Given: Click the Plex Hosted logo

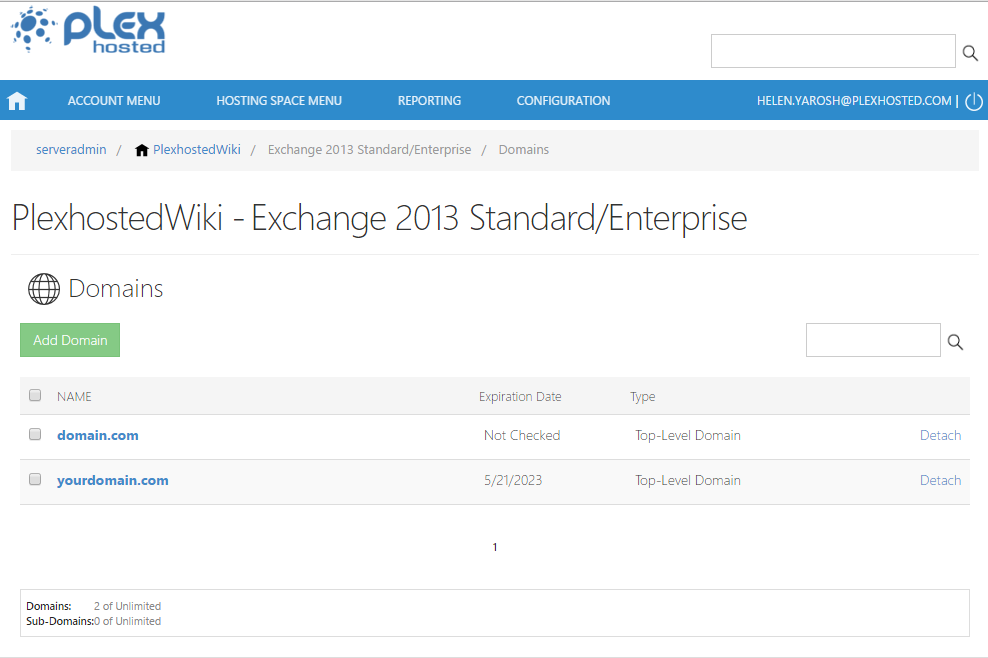Looking at the screenshot, I should pos(88,30).
